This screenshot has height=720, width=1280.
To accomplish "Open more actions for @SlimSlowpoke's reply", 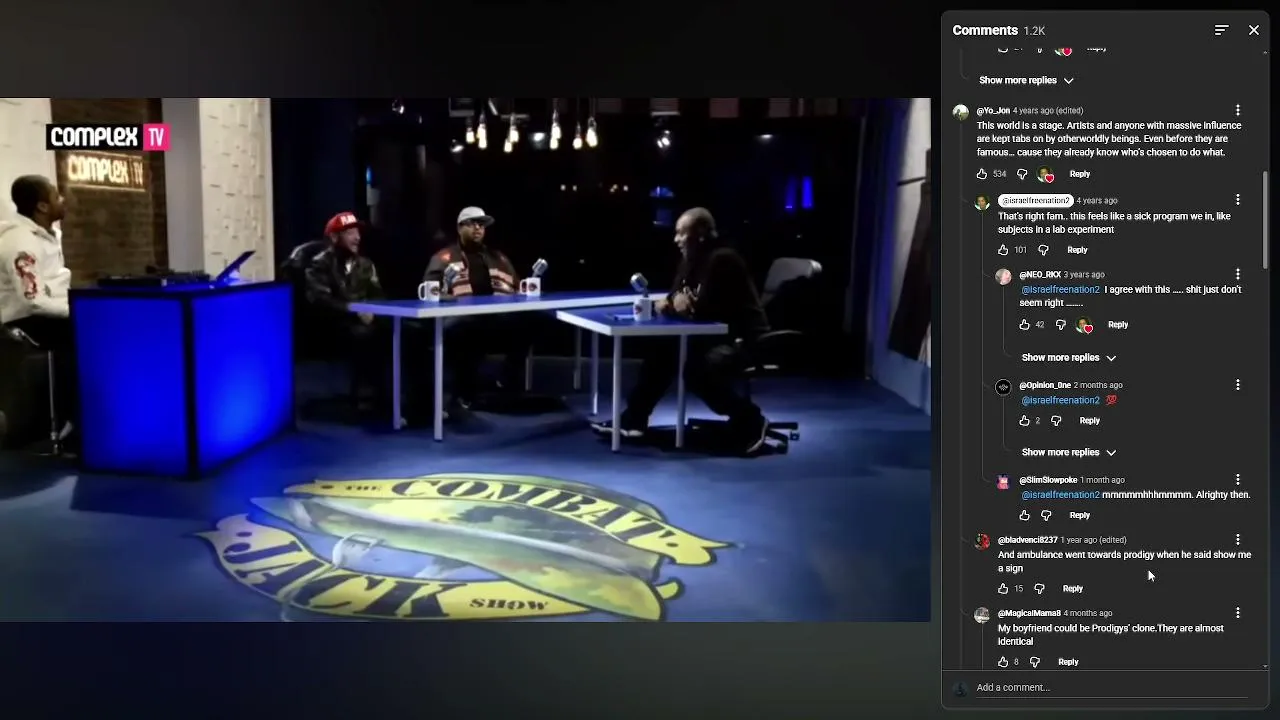I will (1238, 480).
